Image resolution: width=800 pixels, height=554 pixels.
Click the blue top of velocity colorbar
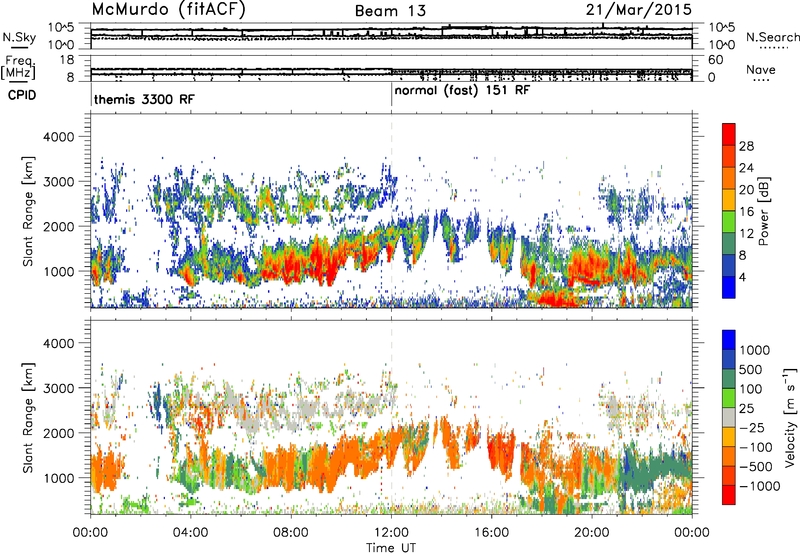(729, 340)
